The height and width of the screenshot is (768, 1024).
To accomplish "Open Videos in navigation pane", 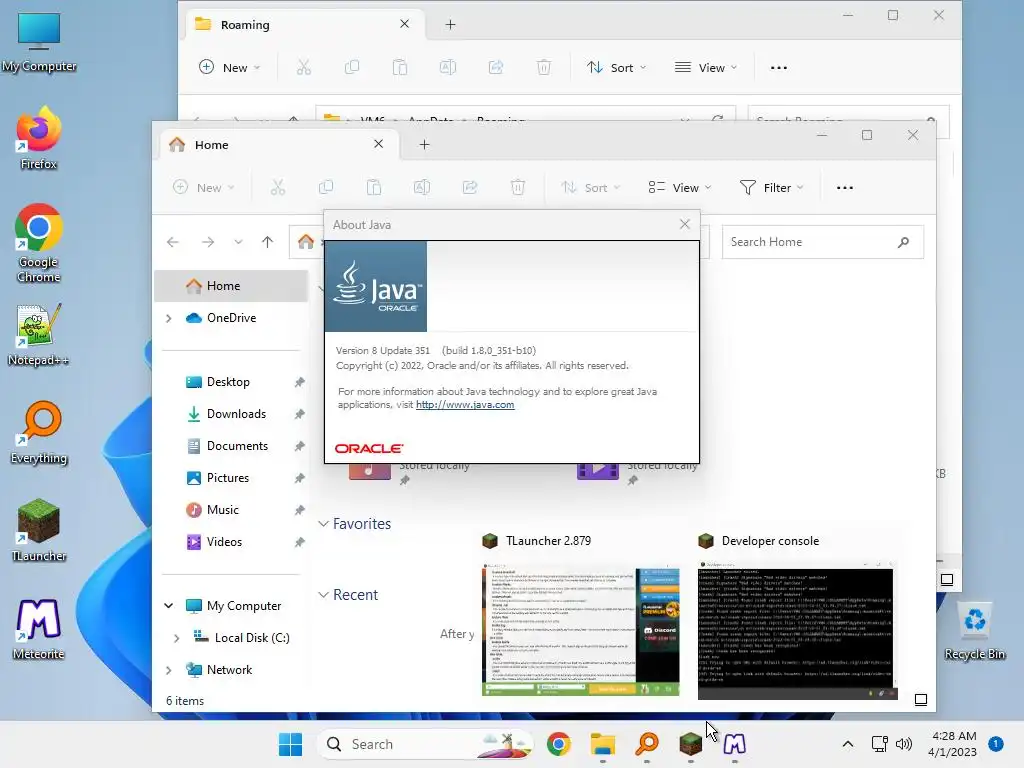I will pos(231,542).
